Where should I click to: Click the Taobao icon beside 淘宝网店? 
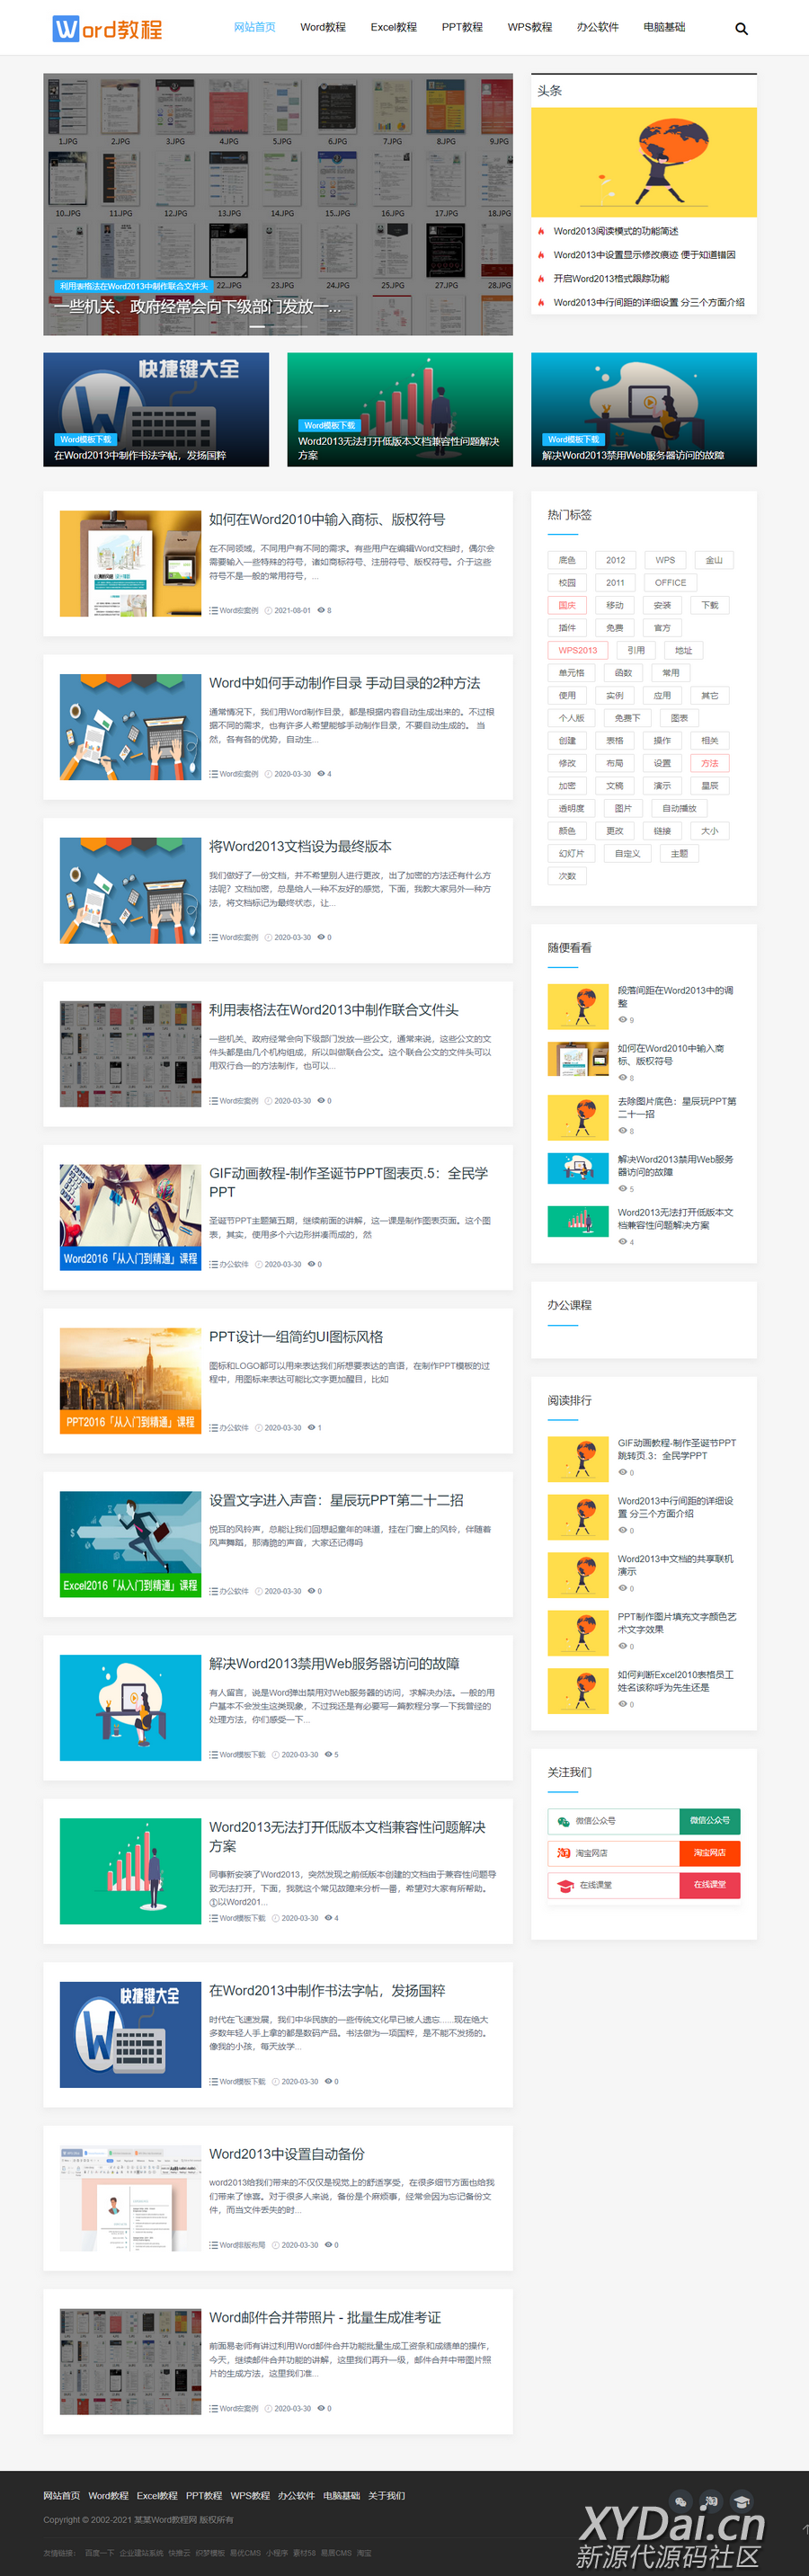(x=563, y=1853)
